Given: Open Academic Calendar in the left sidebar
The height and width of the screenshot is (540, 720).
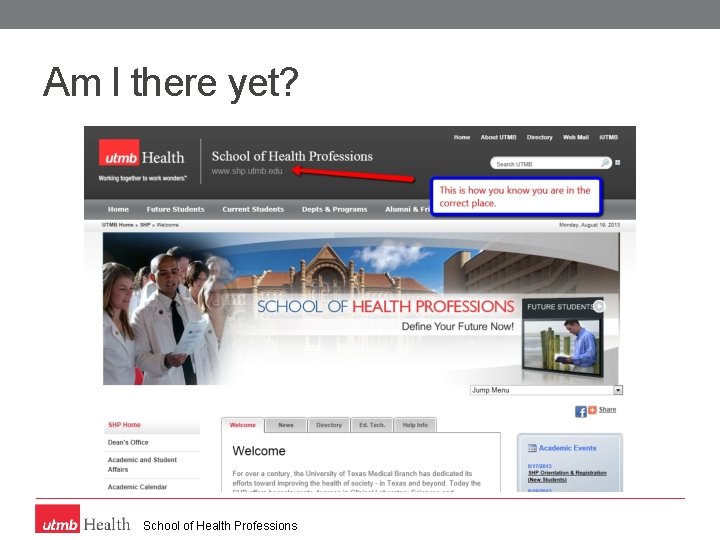Looking at the screenshot, I should (x=137, y=487).
